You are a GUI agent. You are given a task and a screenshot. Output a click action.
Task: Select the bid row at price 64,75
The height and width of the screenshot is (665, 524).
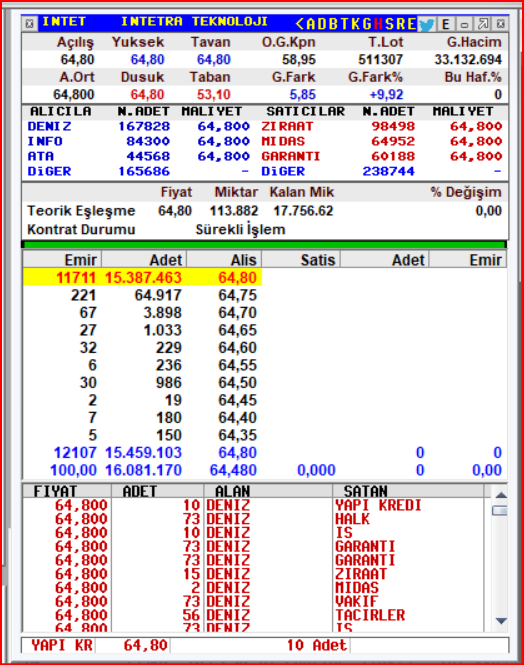coord(142,295)
